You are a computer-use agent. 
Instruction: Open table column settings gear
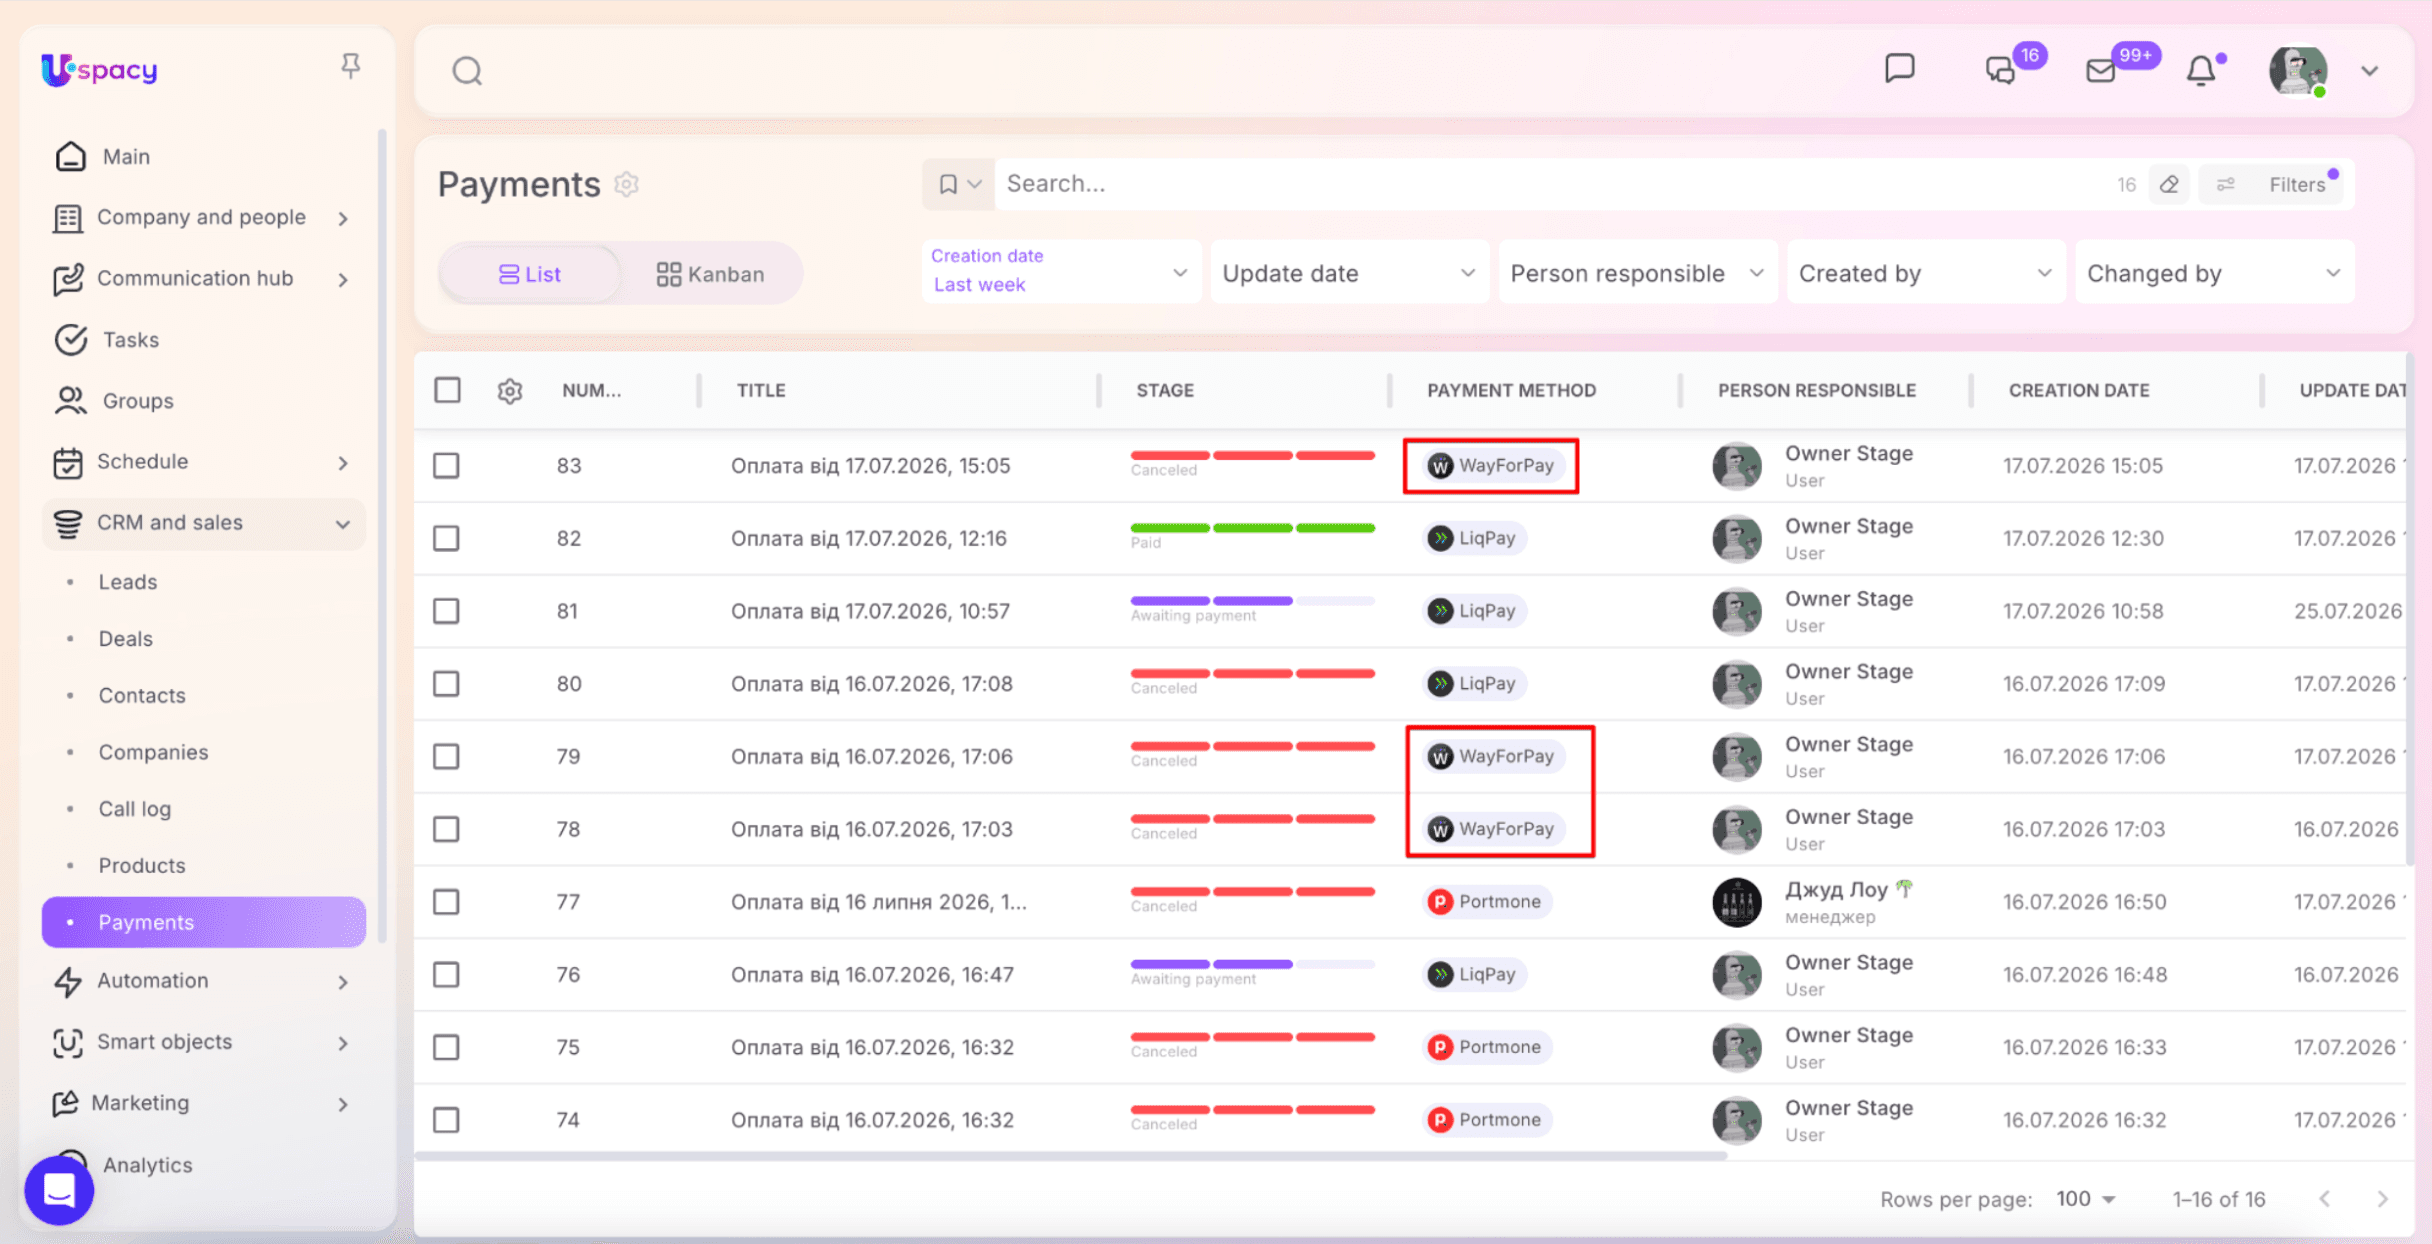(x=510, y=390)
